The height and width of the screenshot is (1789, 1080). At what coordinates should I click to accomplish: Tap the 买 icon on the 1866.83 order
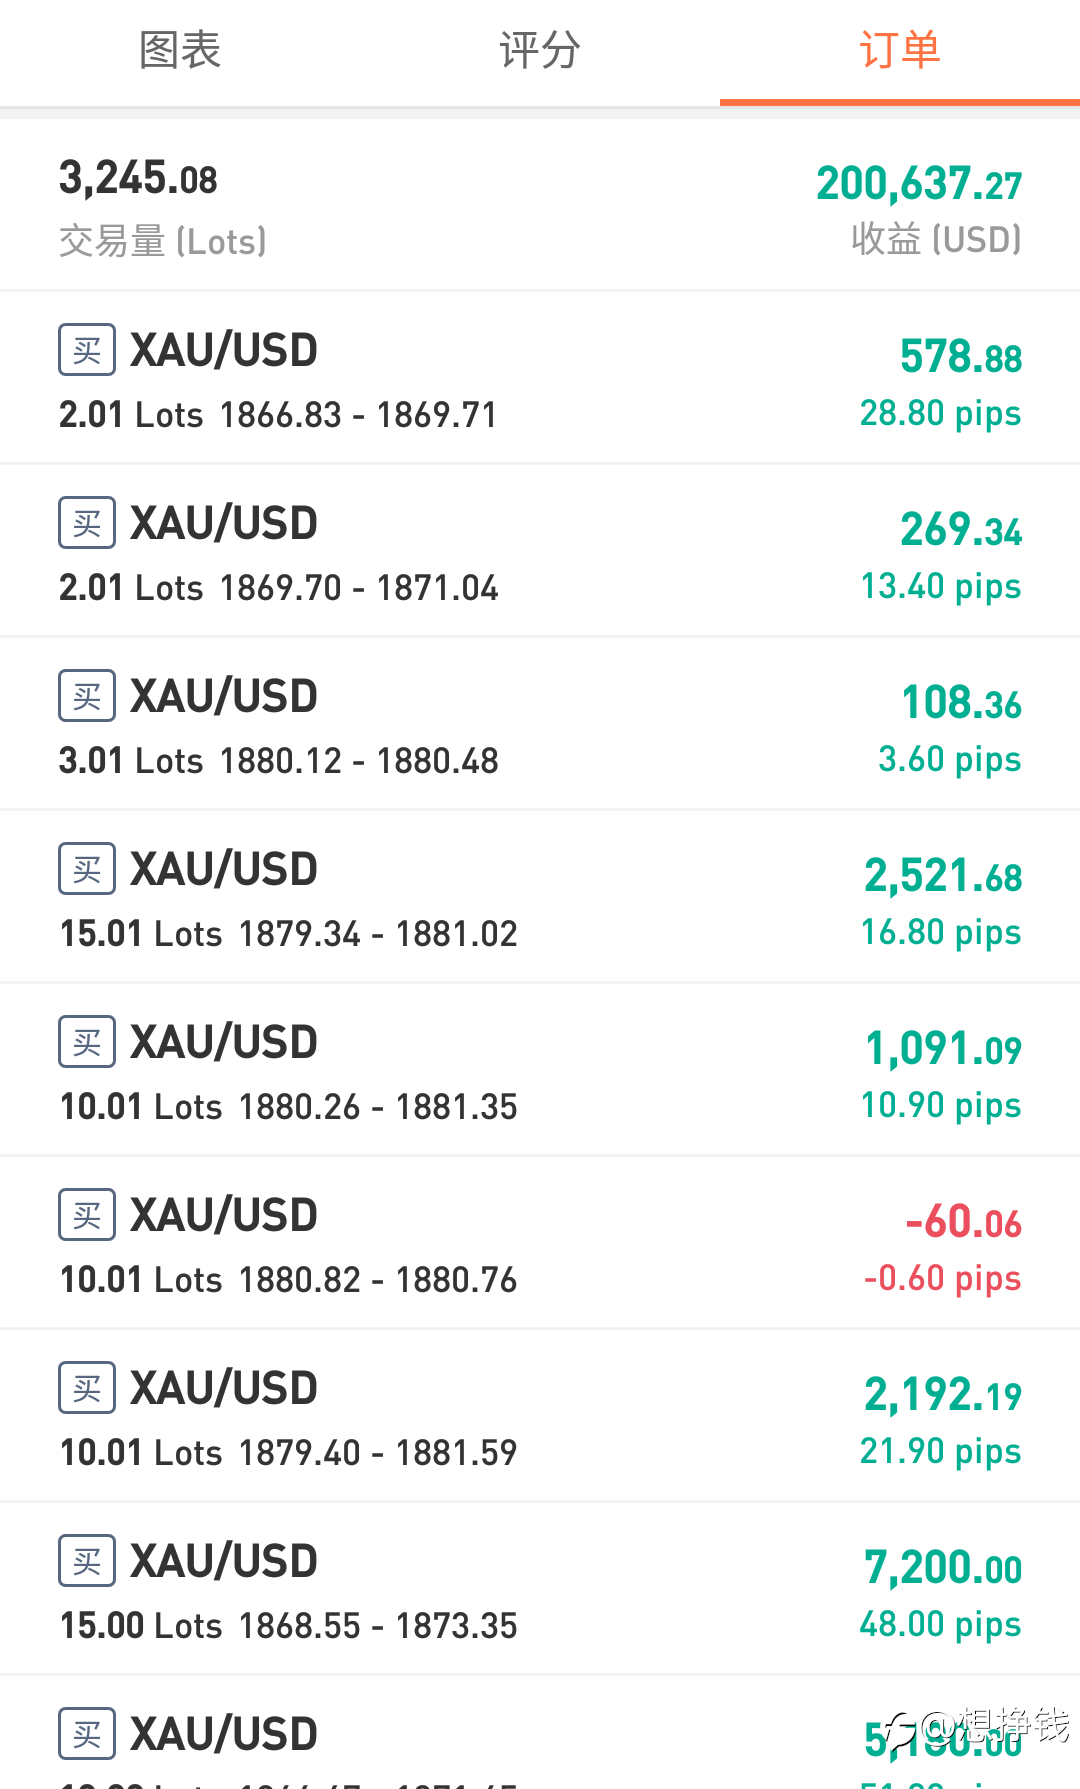click(87, 350)
